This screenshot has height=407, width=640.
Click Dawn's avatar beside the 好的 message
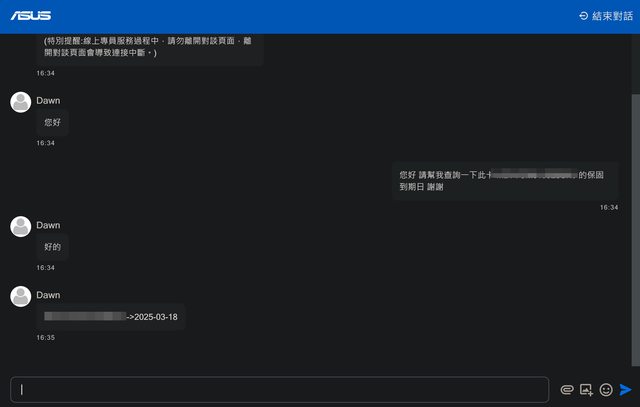pos(20,226)
